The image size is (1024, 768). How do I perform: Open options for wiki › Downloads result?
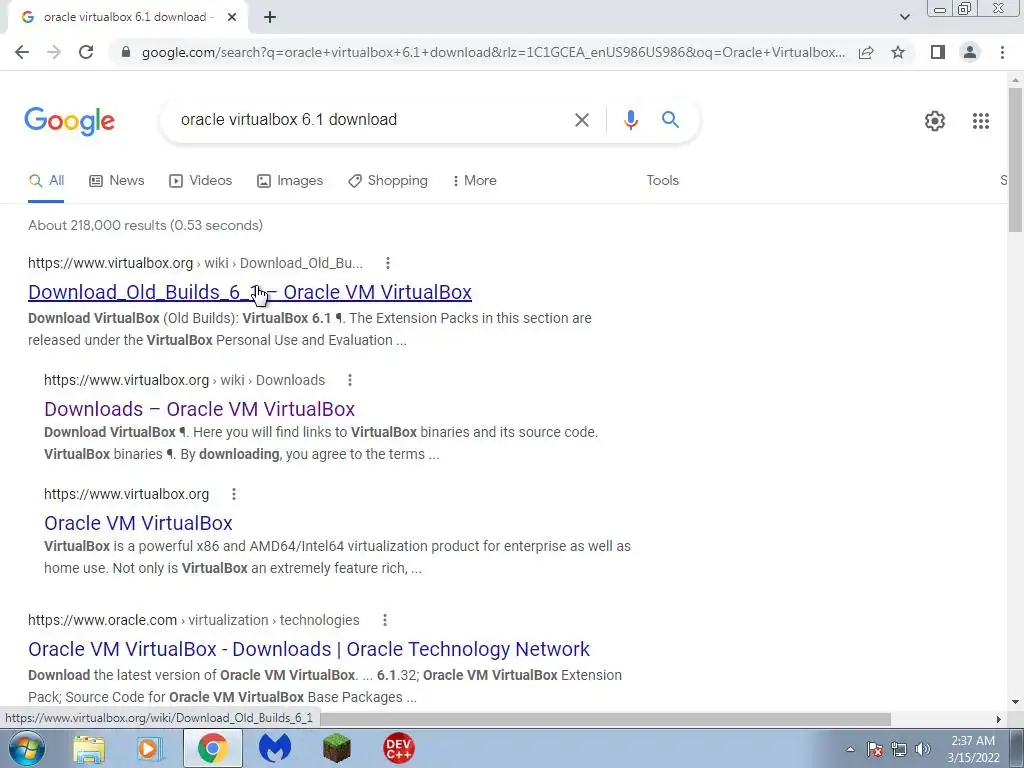350,380
